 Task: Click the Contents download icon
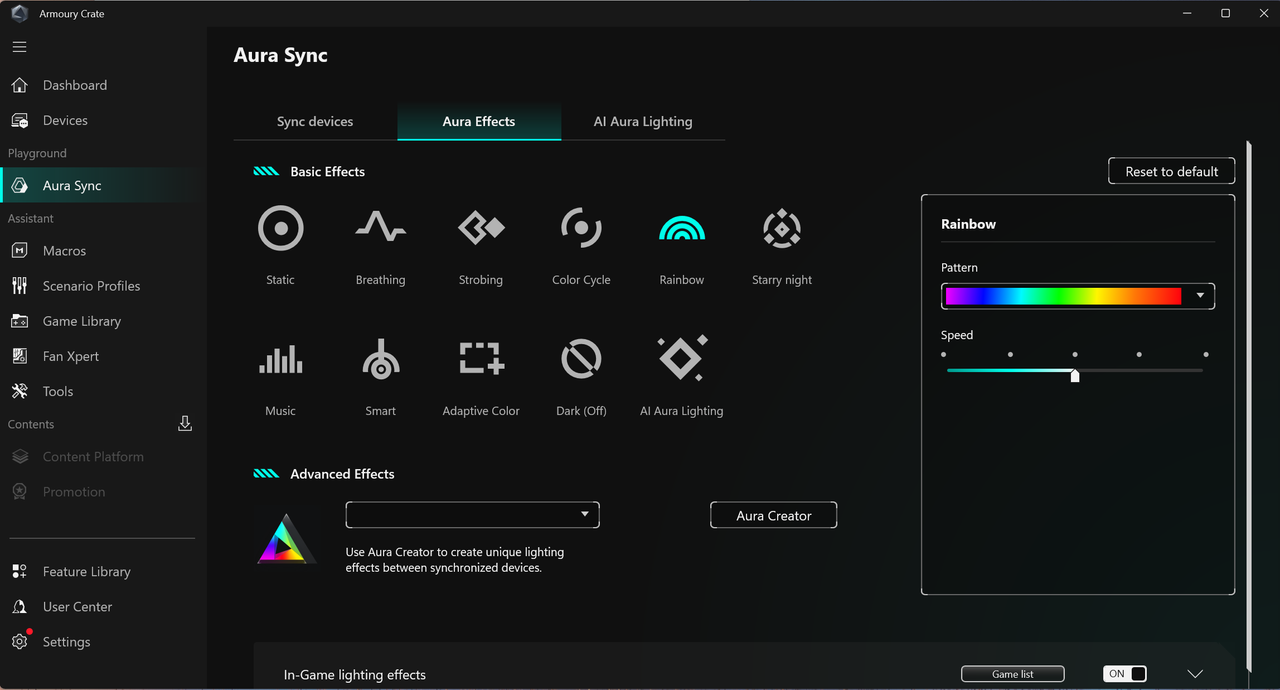(x=185, y=424)
